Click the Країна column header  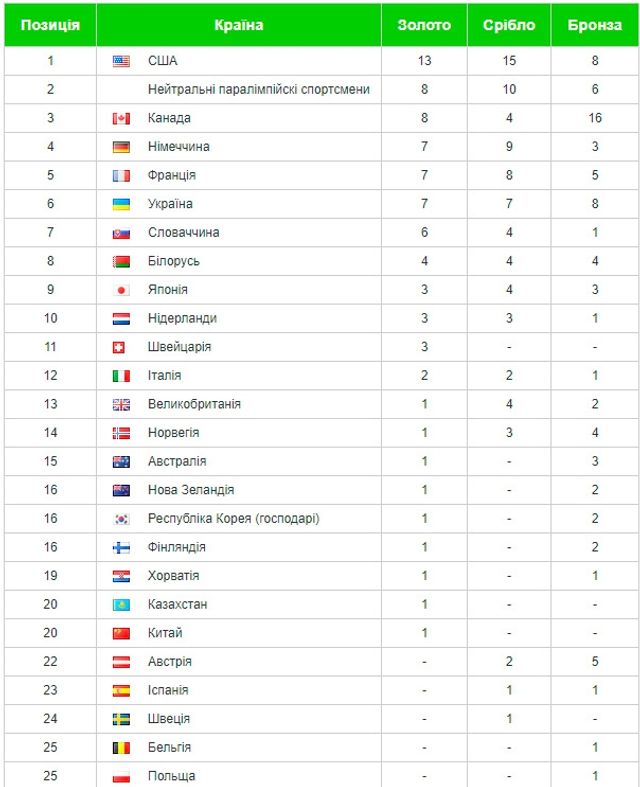click(238, 25)
